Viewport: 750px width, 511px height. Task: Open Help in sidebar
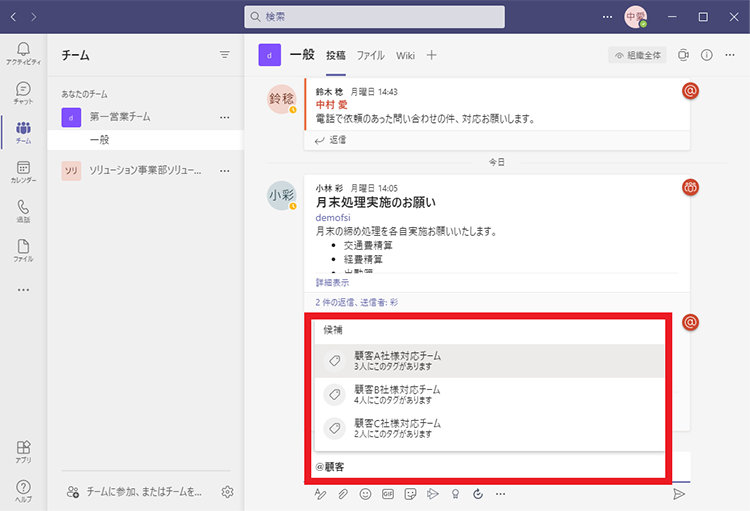coord(23,491)
